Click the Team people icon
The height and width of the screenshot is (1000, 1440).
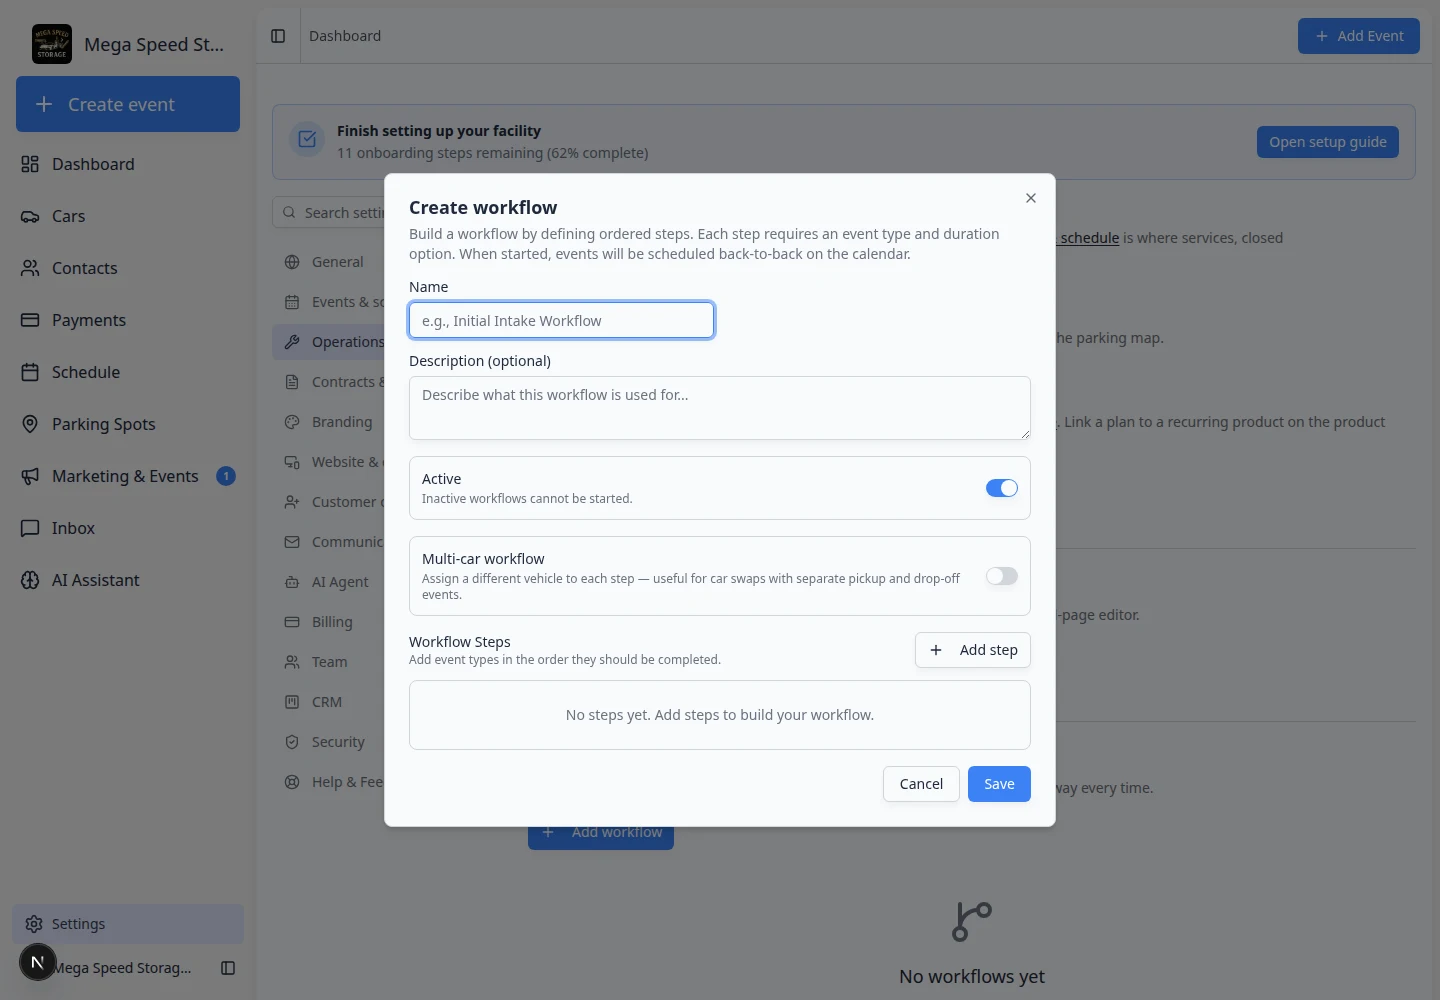(x=292, y=662)
